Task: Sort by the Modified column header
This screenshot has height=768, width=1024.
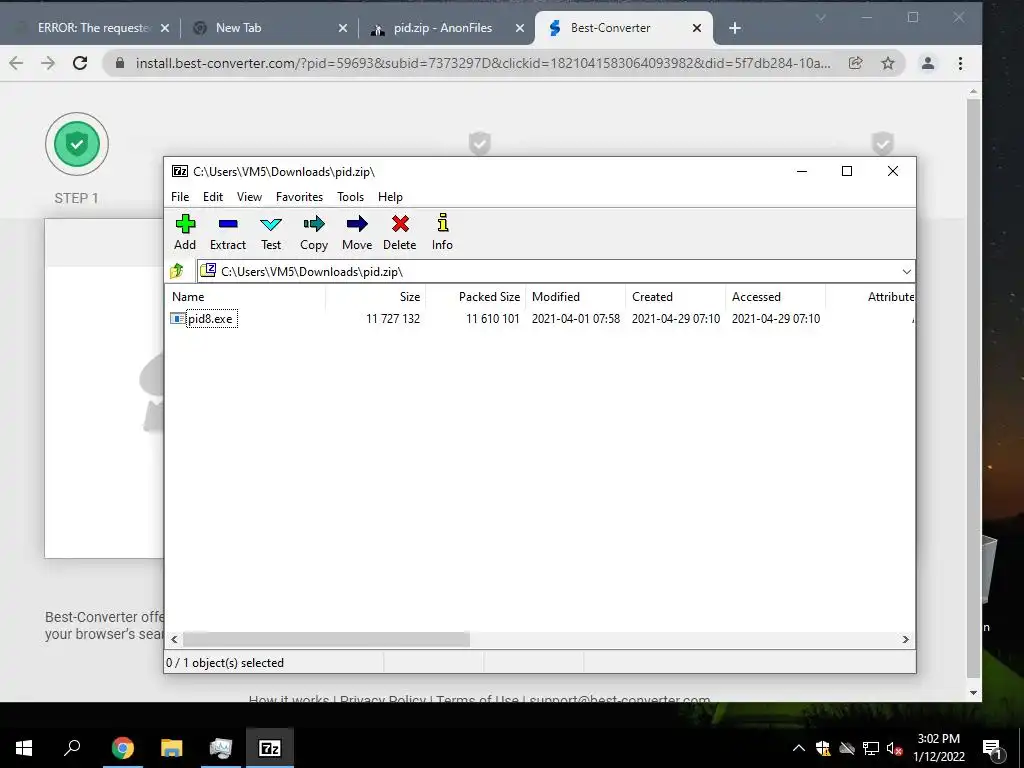Action: (575, 296)
